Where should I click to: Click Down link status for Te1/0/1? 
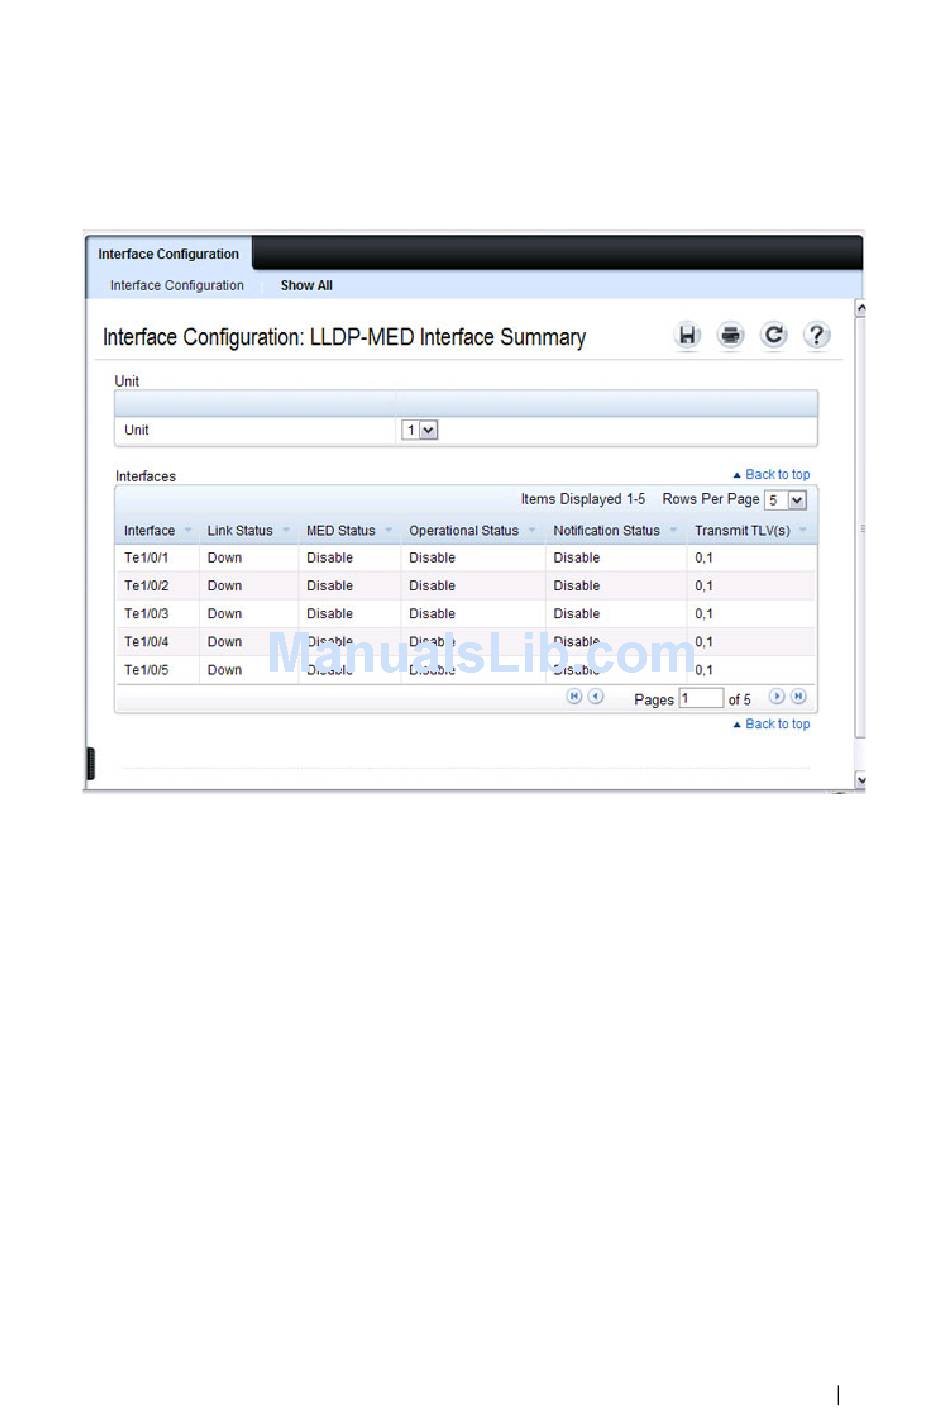[x=225, y=558]
